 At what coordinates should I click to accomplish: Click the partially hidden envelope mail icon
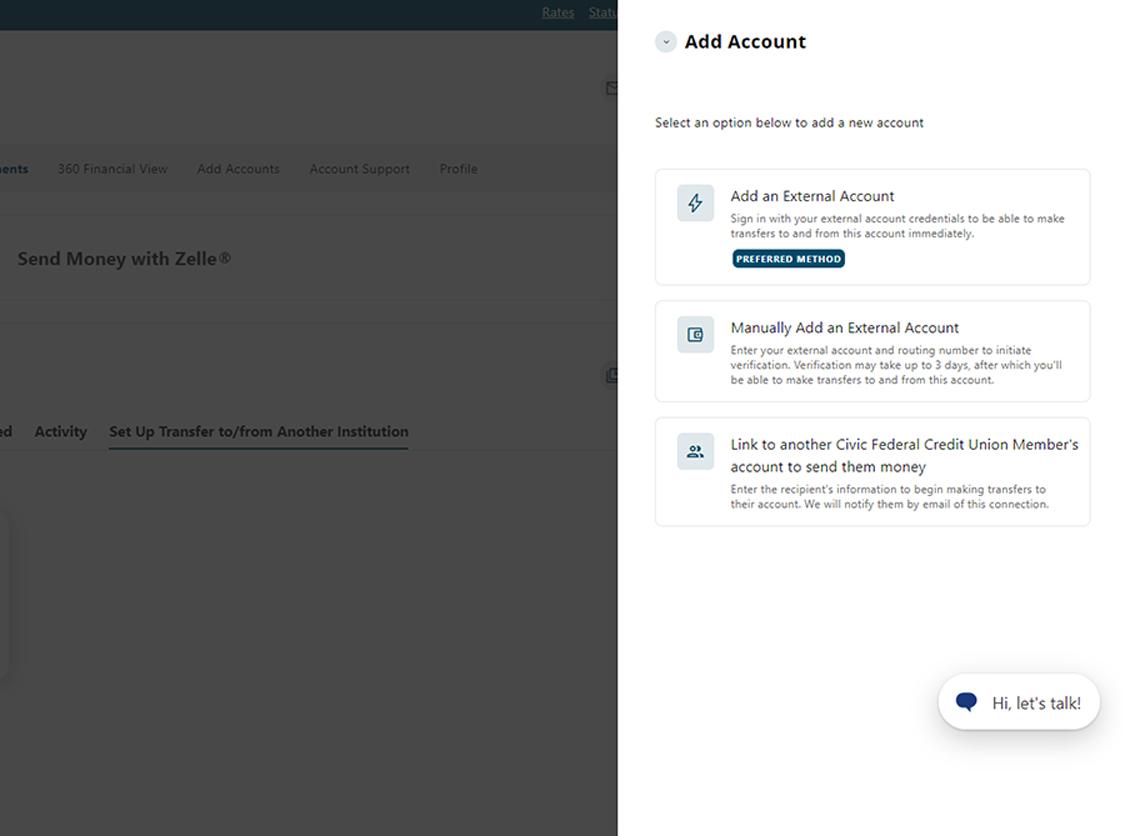pos(611,88)
